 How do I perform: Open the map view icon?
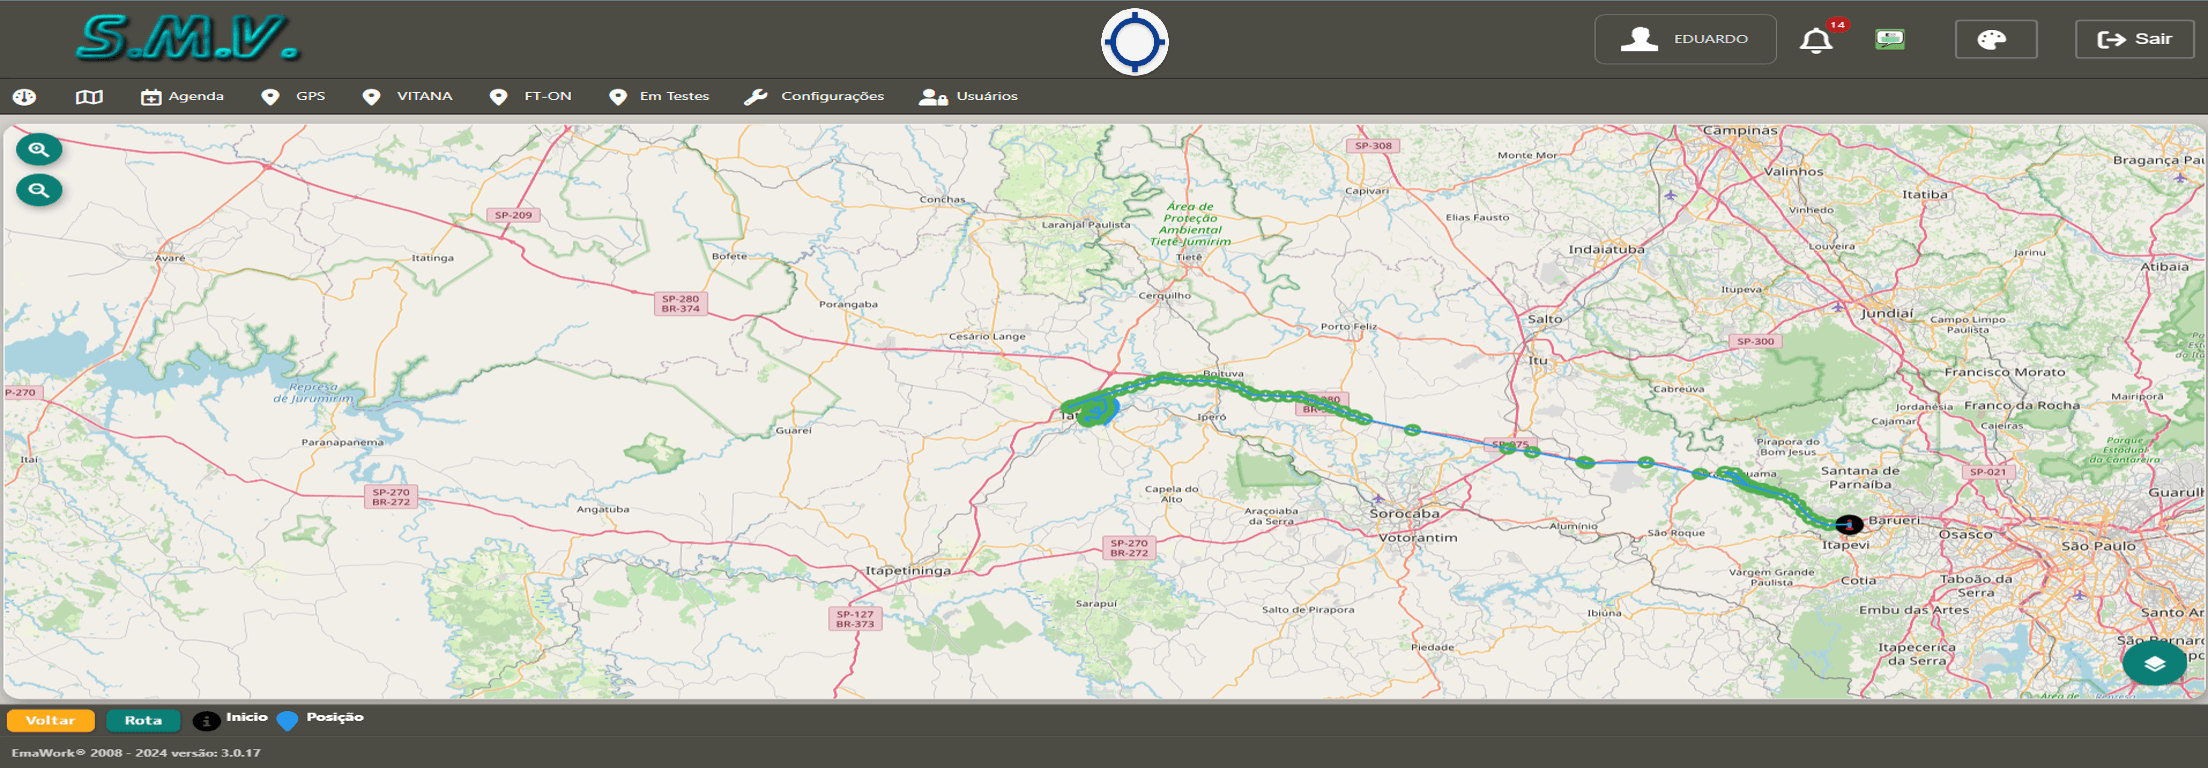tap(89, 97)
